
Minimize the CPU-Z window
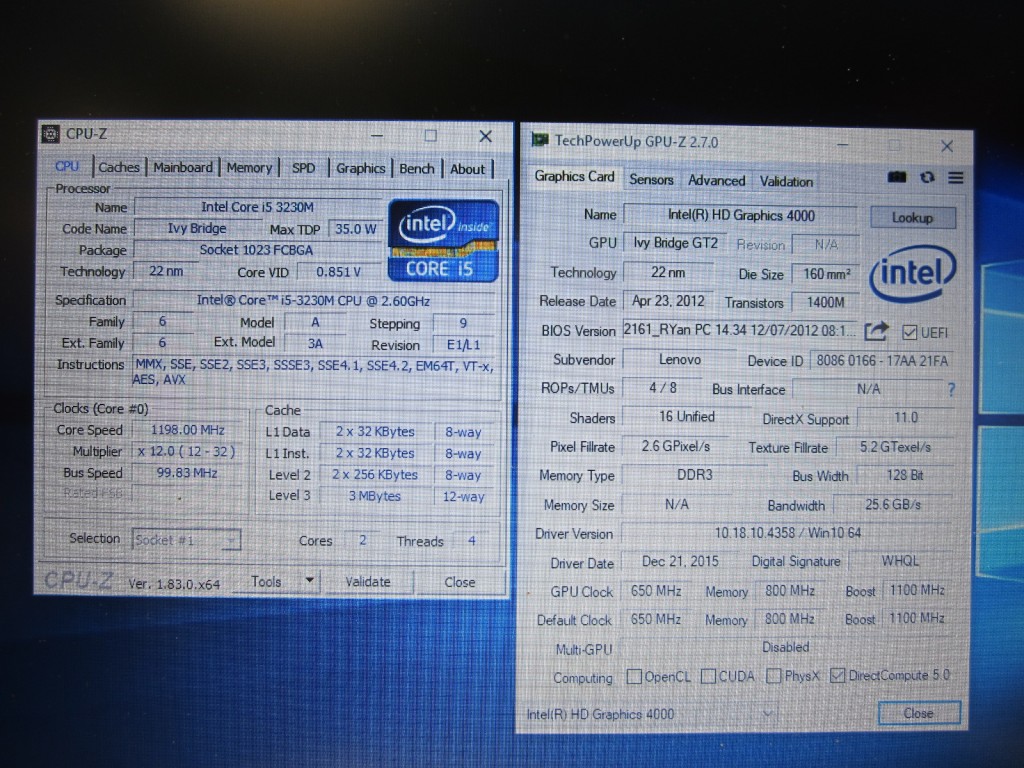click(x=377, y=135)
